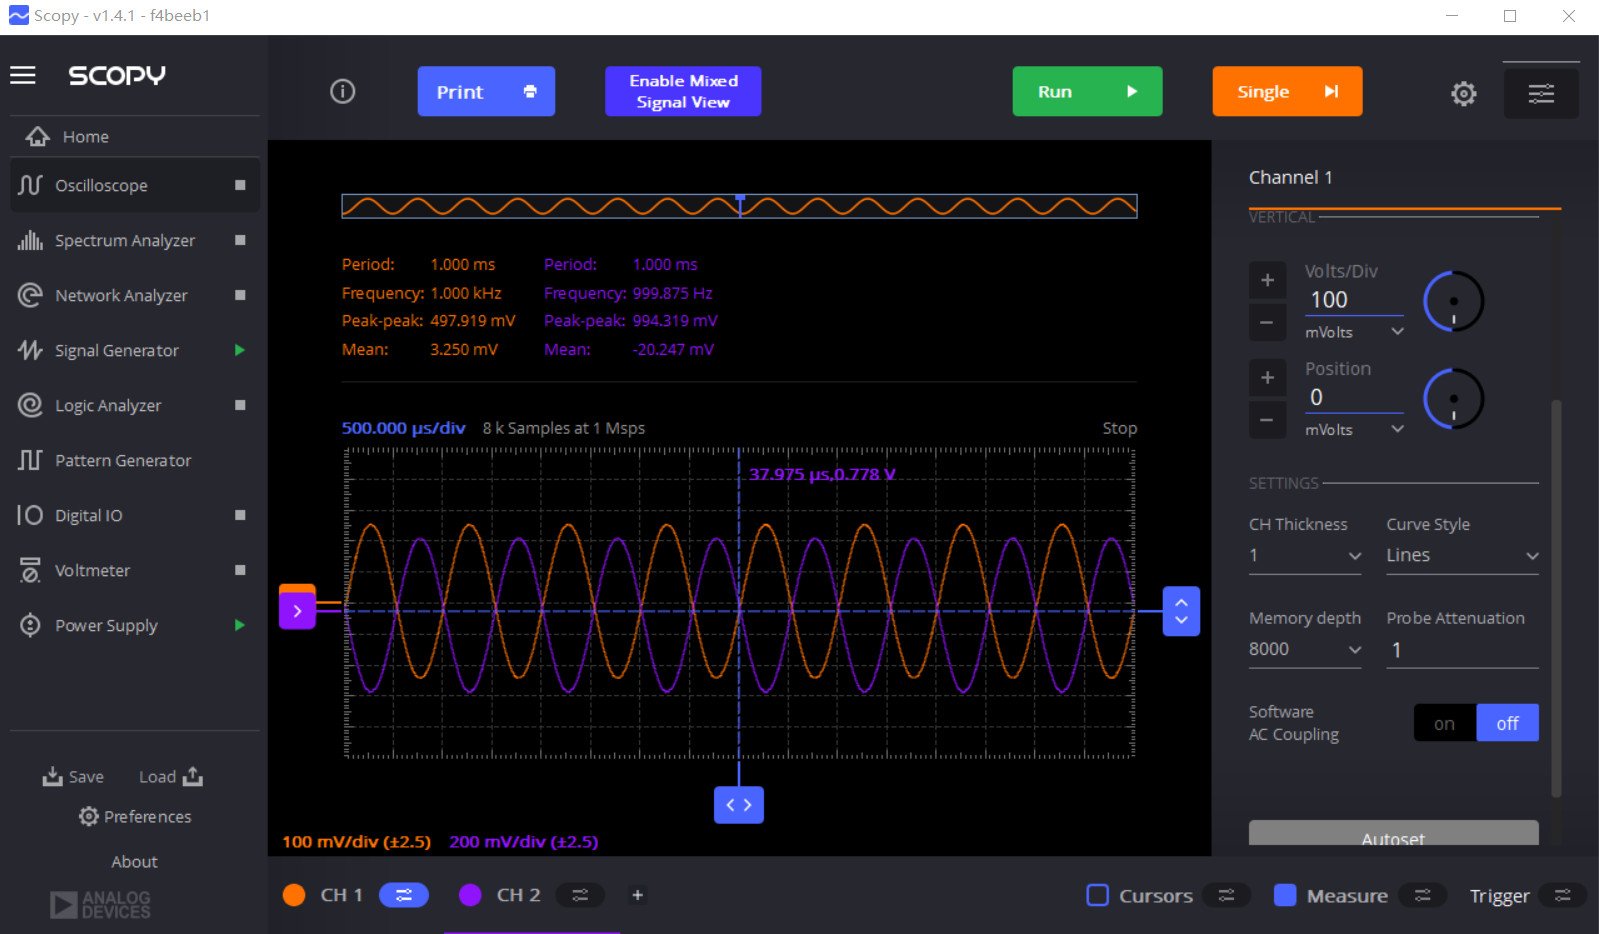This screenshot has height=934, width=1599.
Task: Open the settings gear icon in toolbar
Action: pos(1463,93)
